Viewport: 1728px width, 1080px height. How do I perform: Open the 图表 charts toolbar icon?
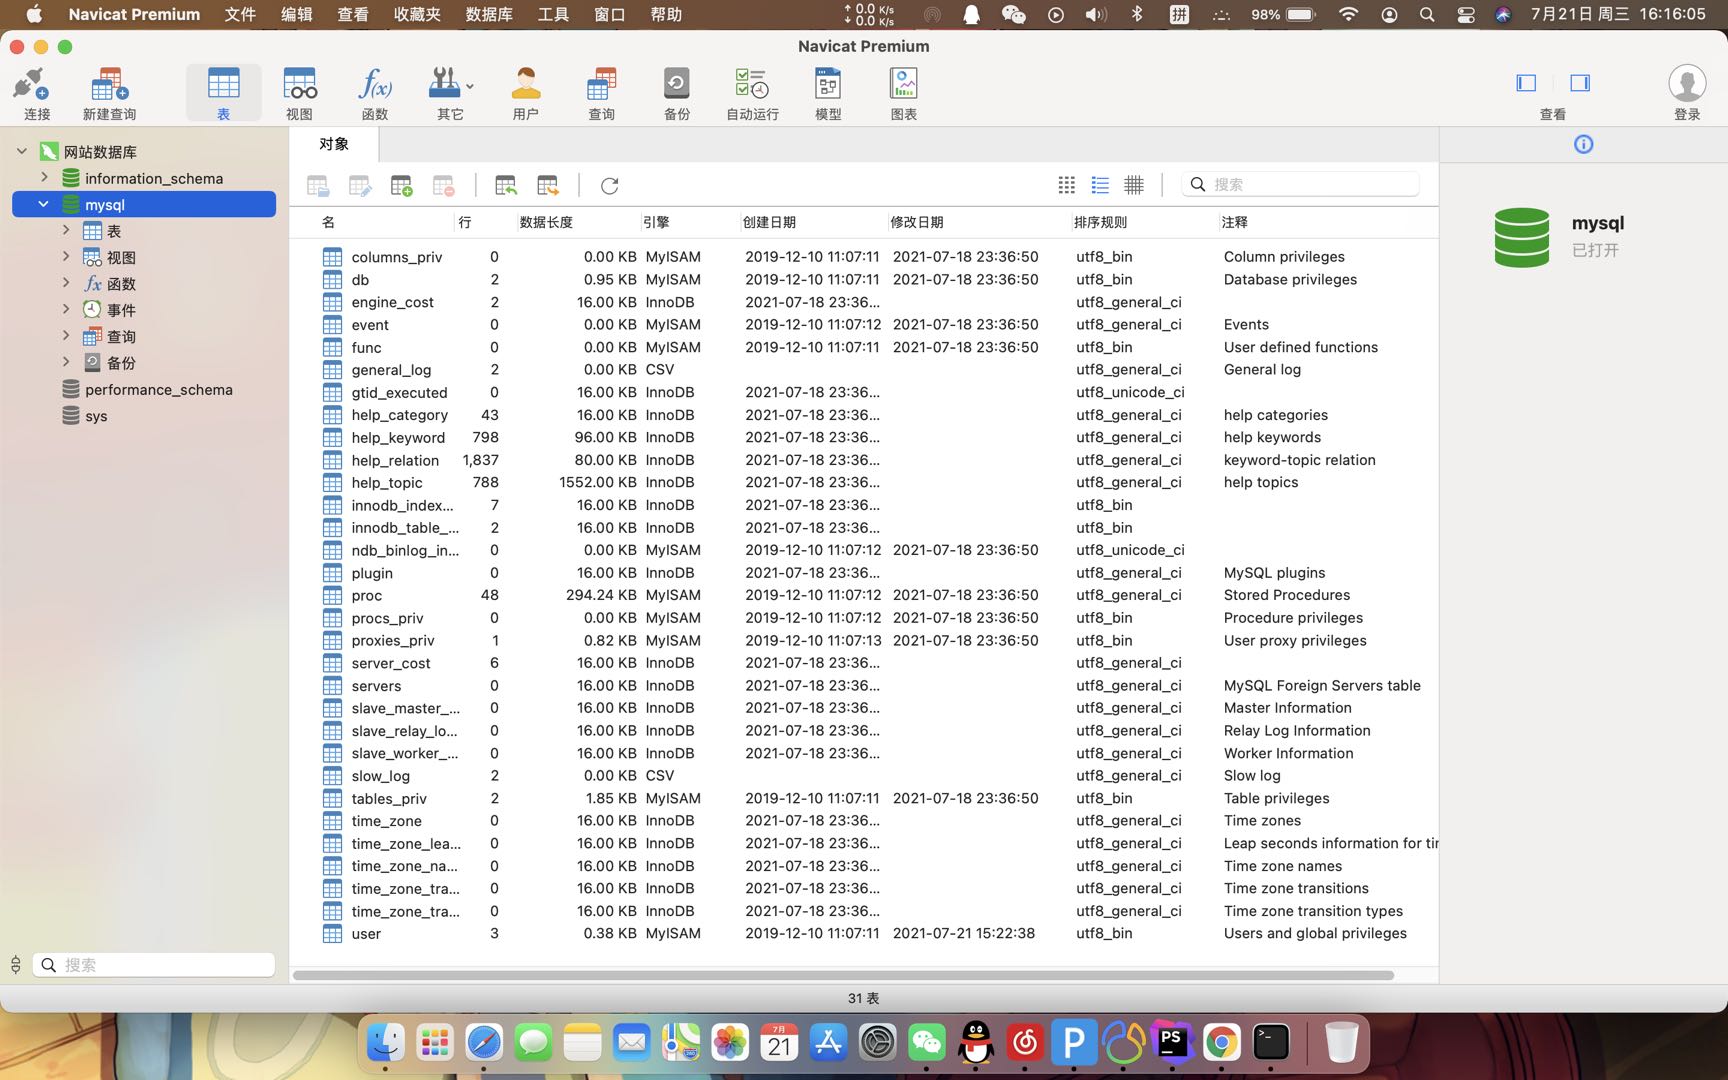click(904, 93)
